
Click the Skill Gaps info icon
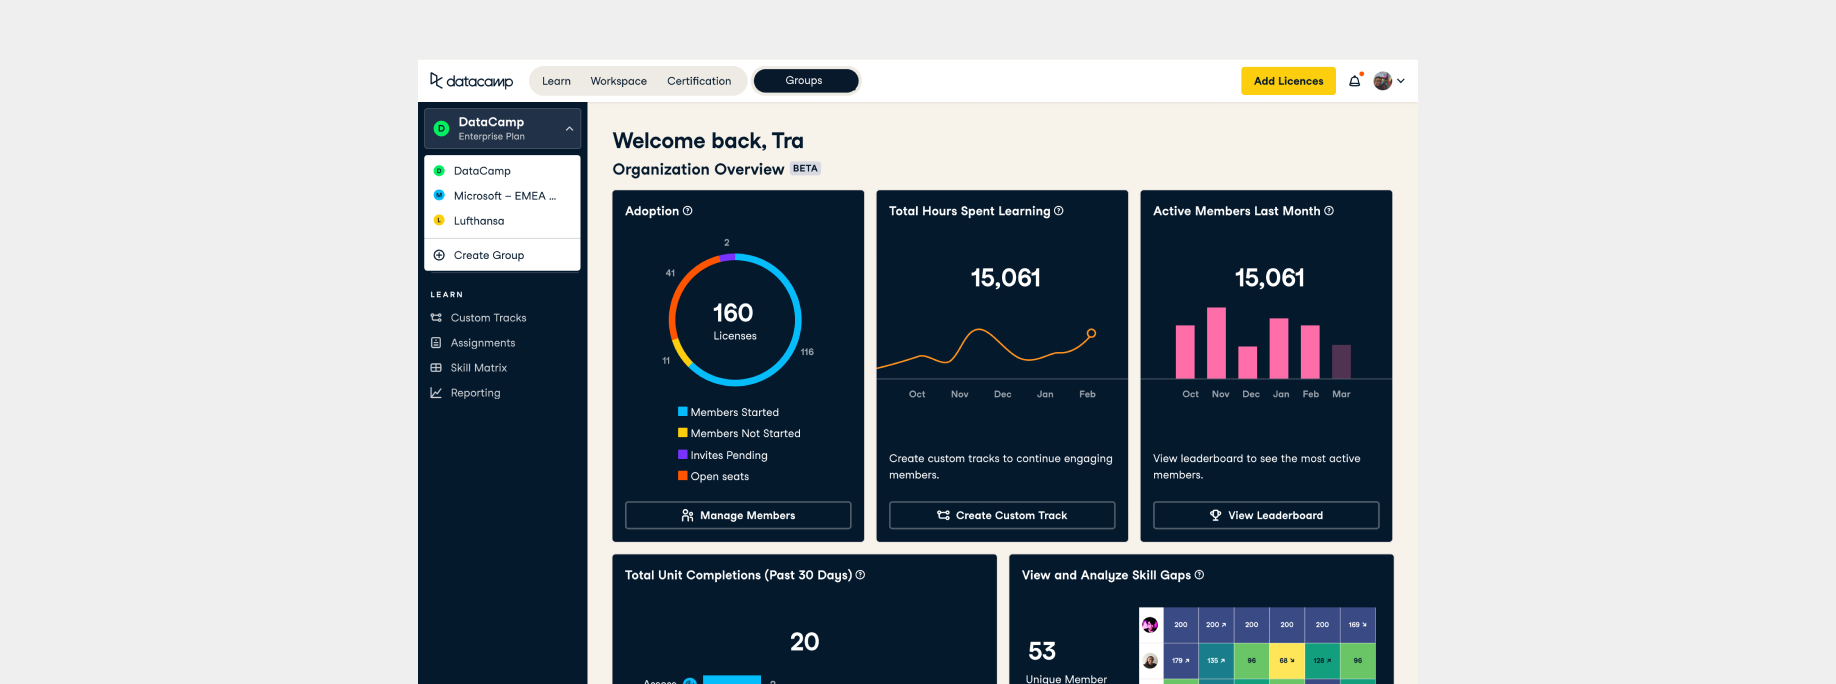pos(1199,575)
